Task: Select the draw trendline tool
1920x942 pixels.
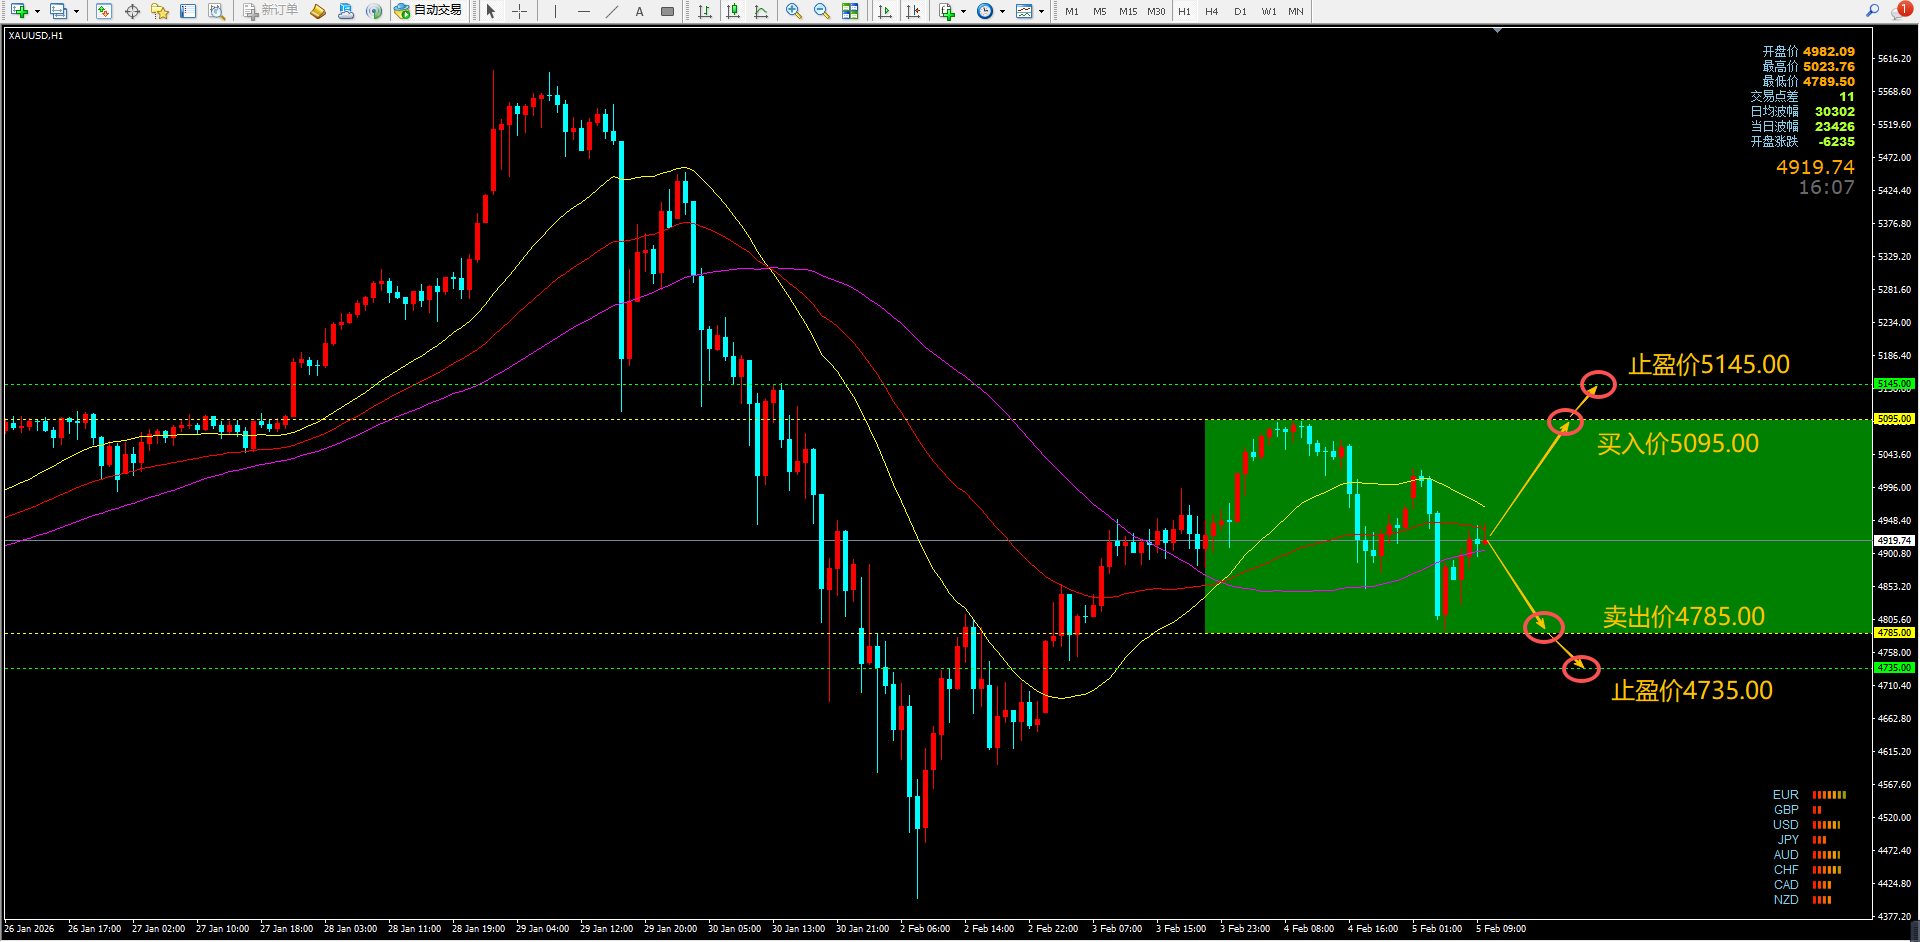Action: [x=611, y=11]
